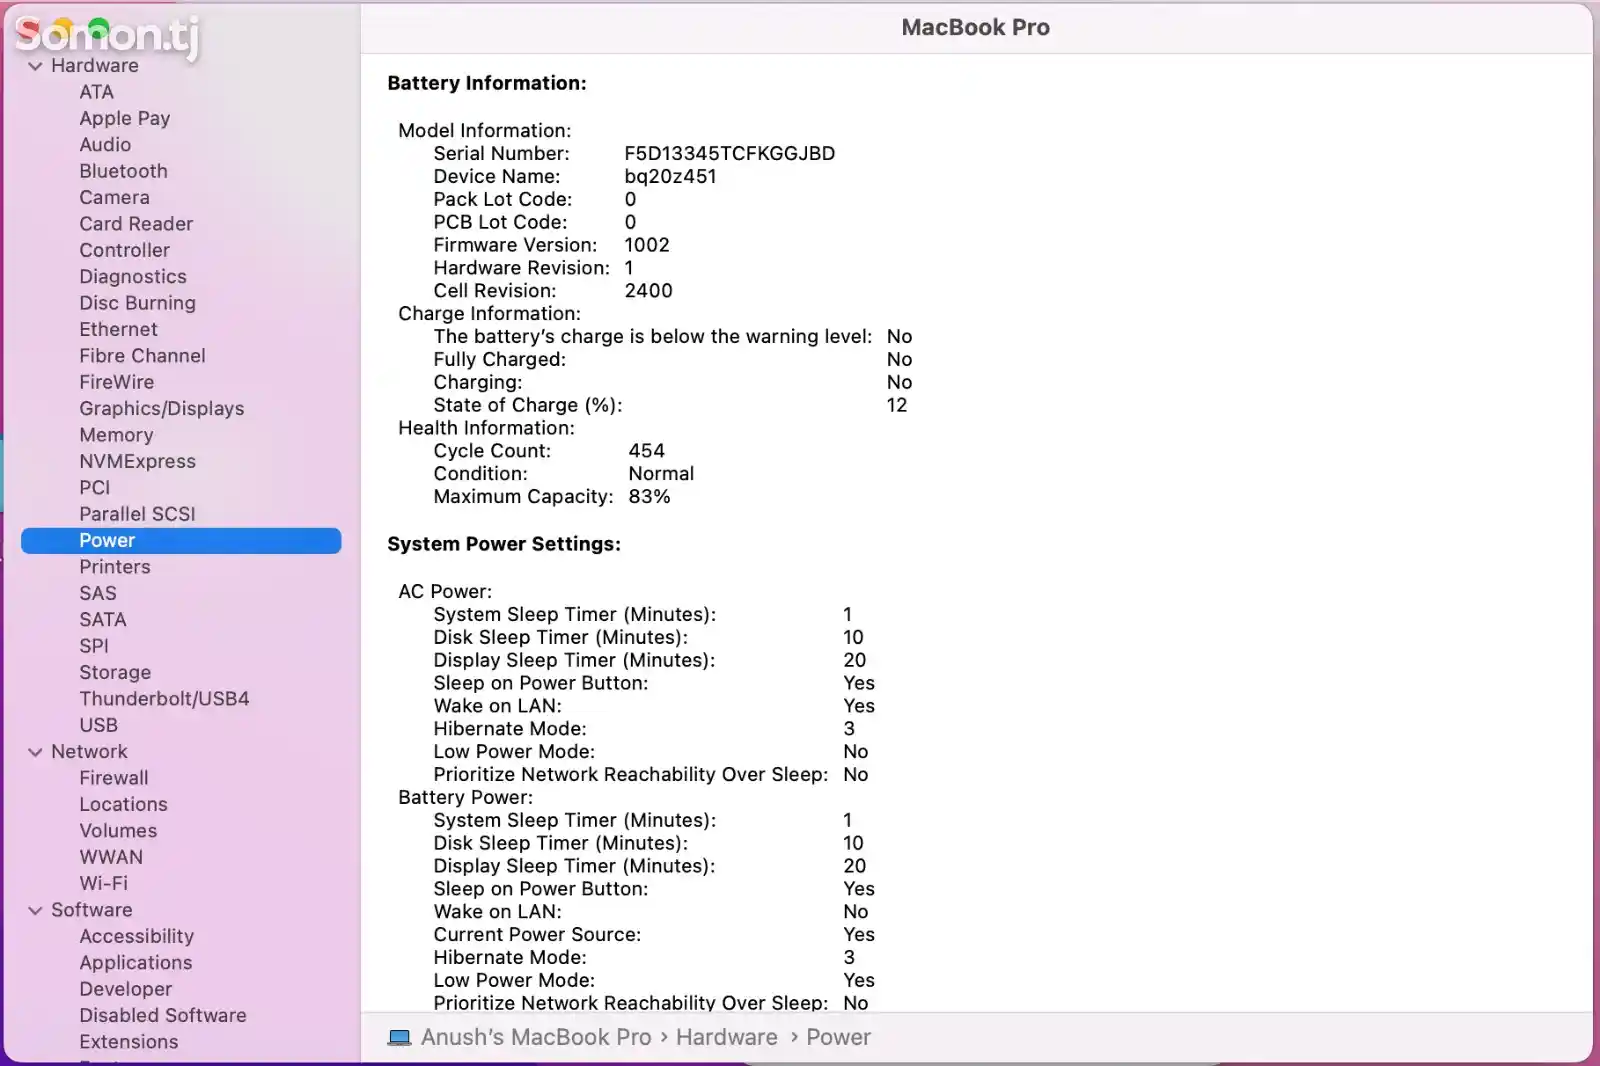
Task: Open Apple Pay hardware info
Action: 125,118
